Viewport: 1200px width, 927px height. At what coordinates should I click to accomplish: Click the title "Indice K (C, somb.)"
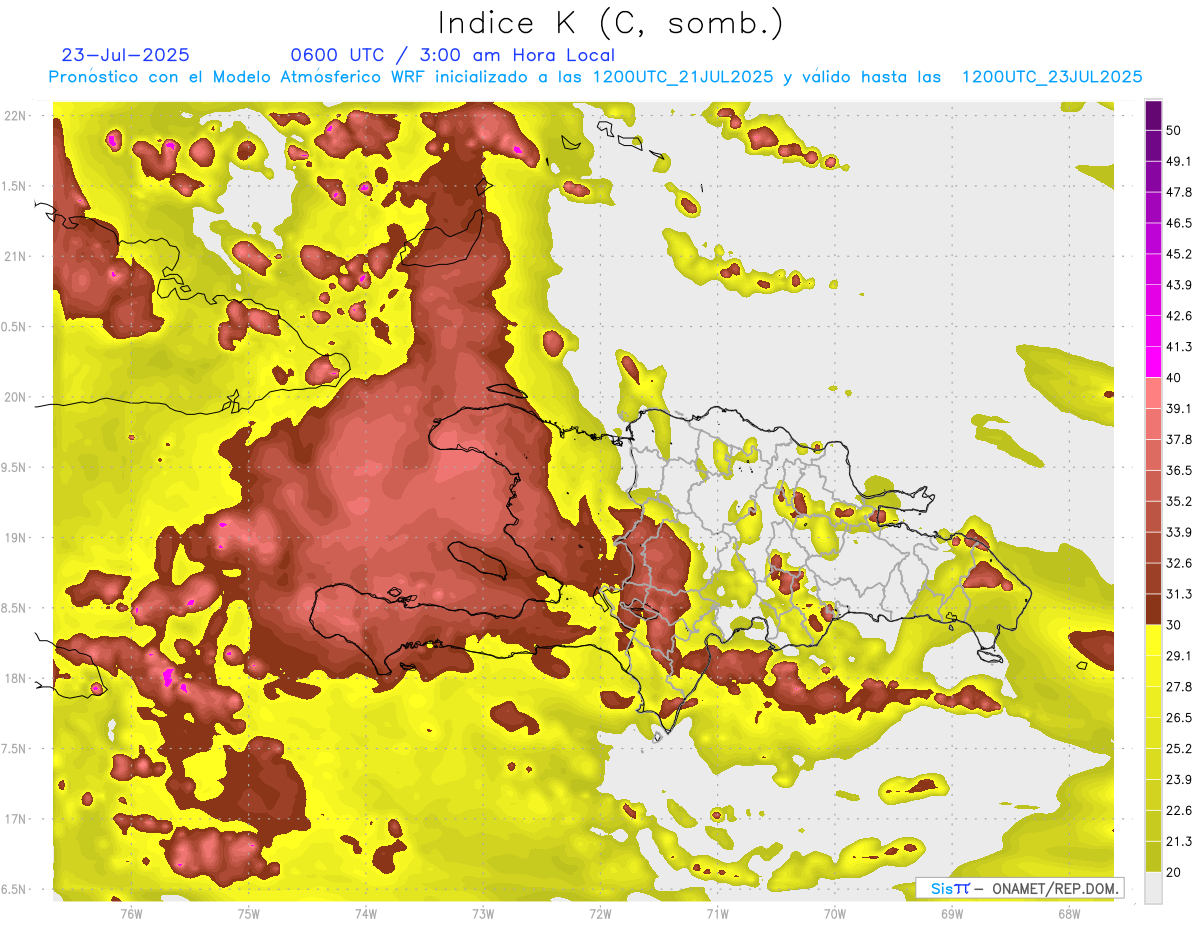[x=611, y=23]
